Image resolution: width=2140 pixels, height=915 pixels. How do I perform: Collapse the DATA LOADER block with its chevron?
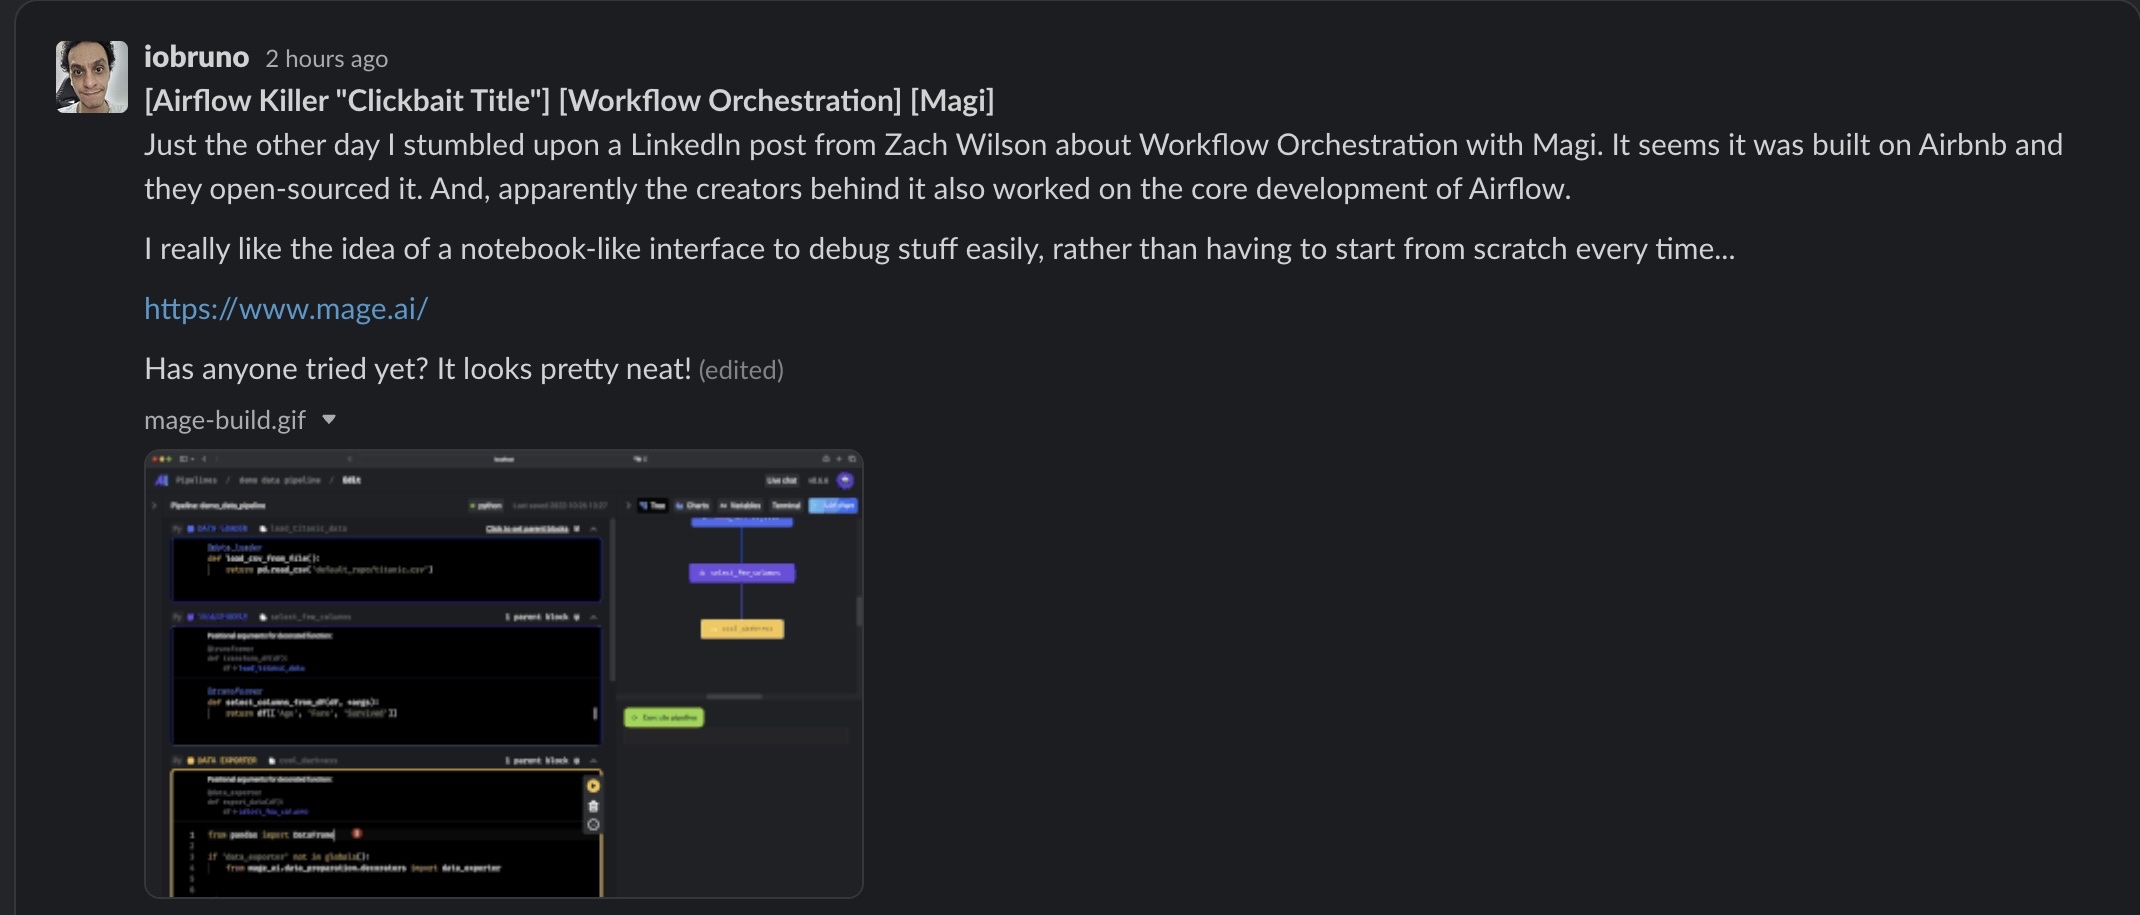[x=594, y=529]
